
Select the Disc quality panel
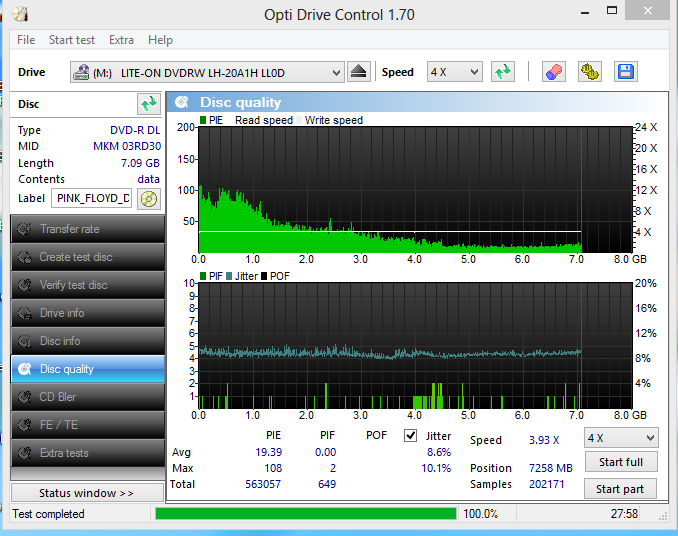pyautogui.click(x=88, y=369)
